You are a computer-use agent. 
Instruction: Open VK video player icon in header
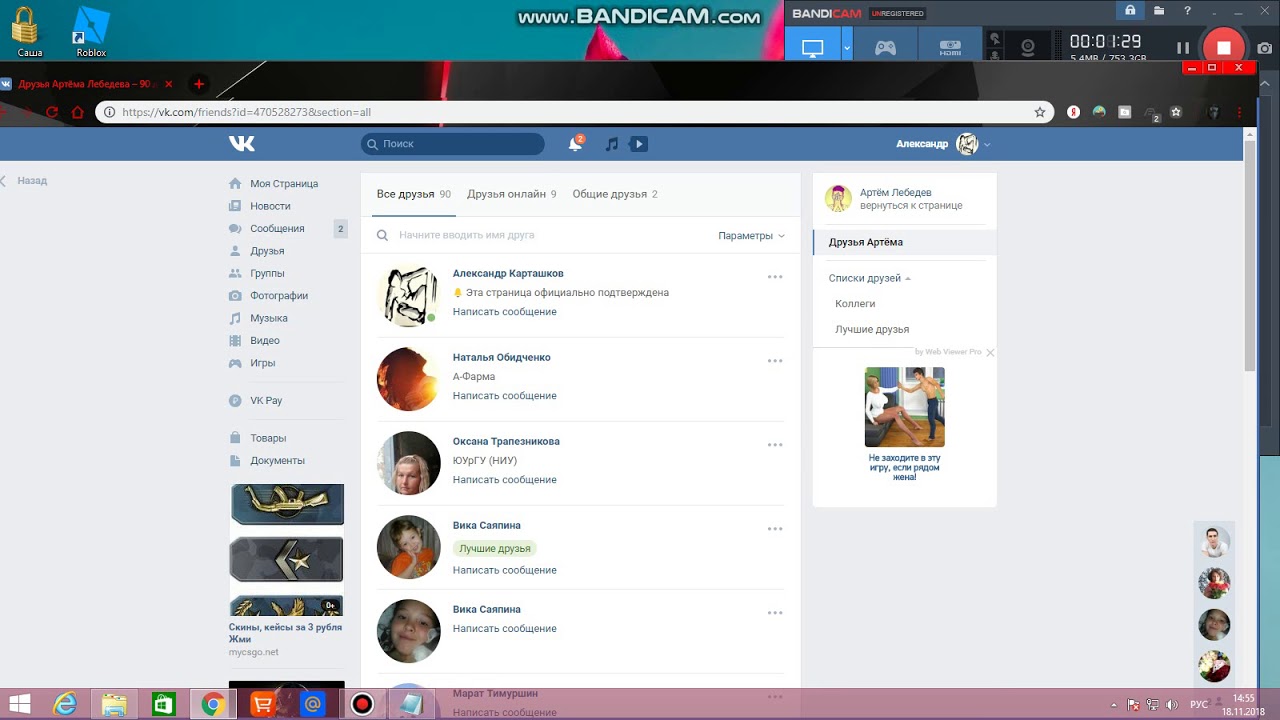(x=639, y=144)
